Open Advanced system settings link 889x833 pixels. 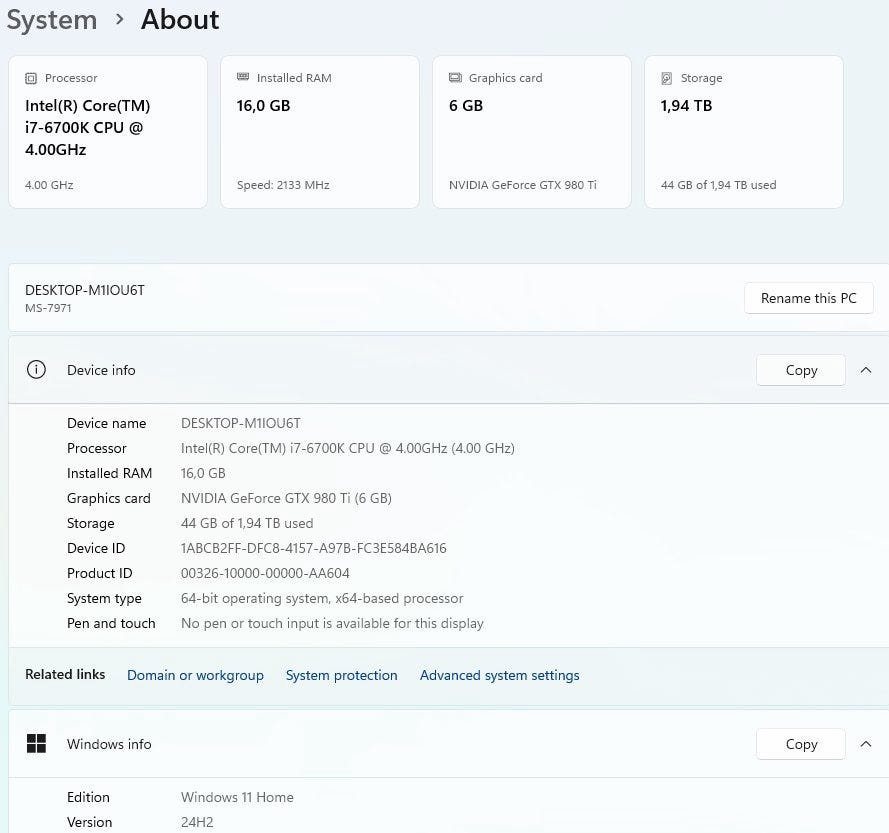pos(499,675)
